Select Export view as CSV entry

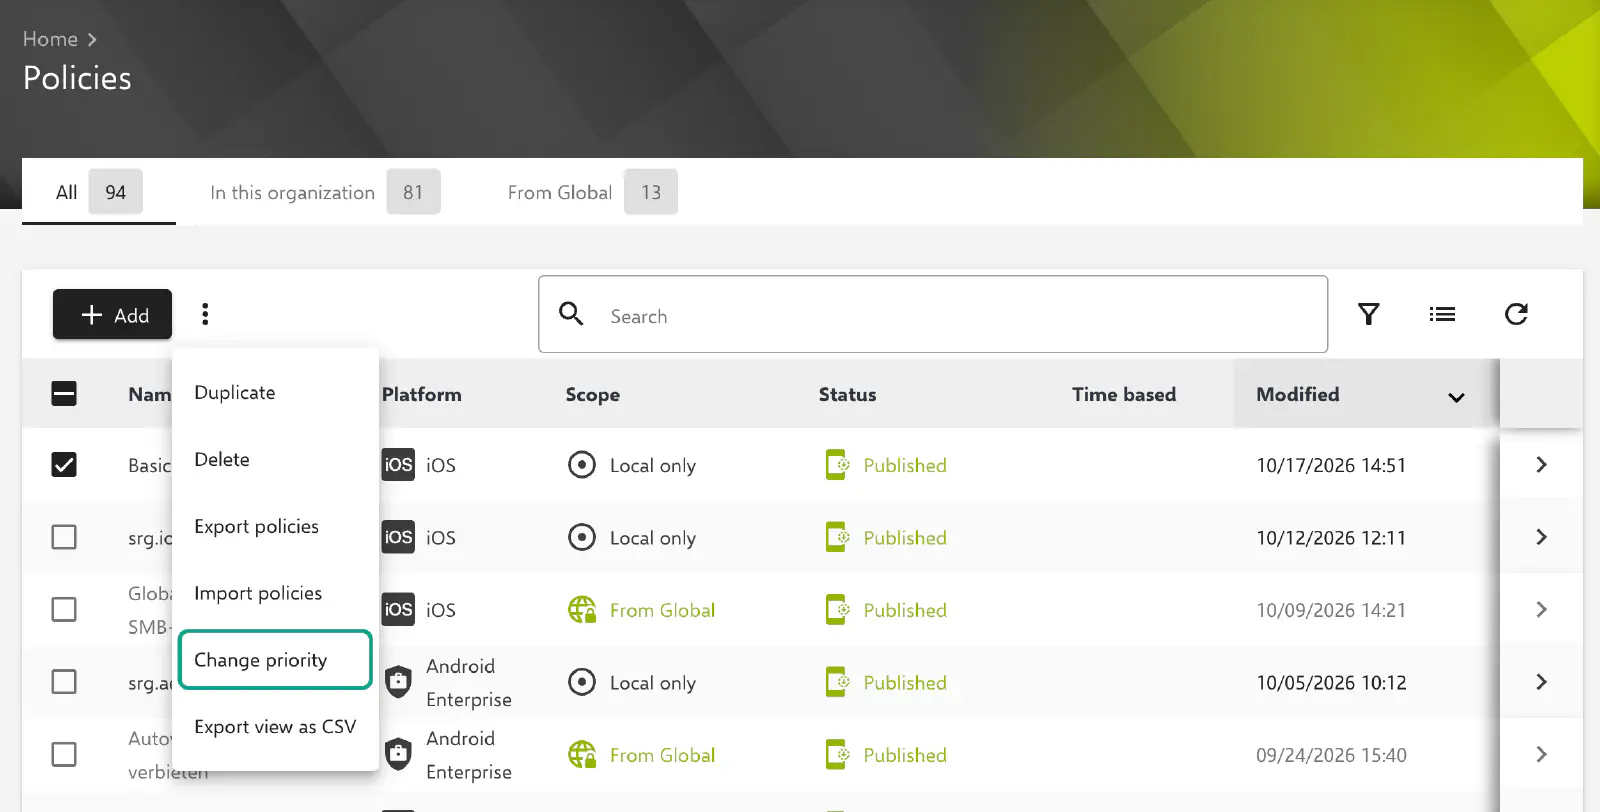[275, 727]
